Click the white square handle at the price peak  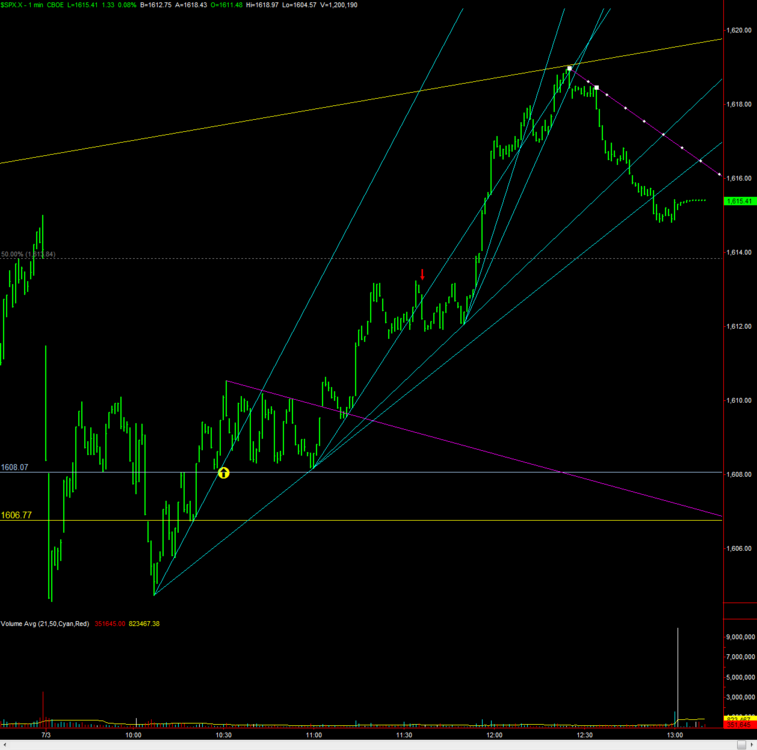click(x=570, y=69)
